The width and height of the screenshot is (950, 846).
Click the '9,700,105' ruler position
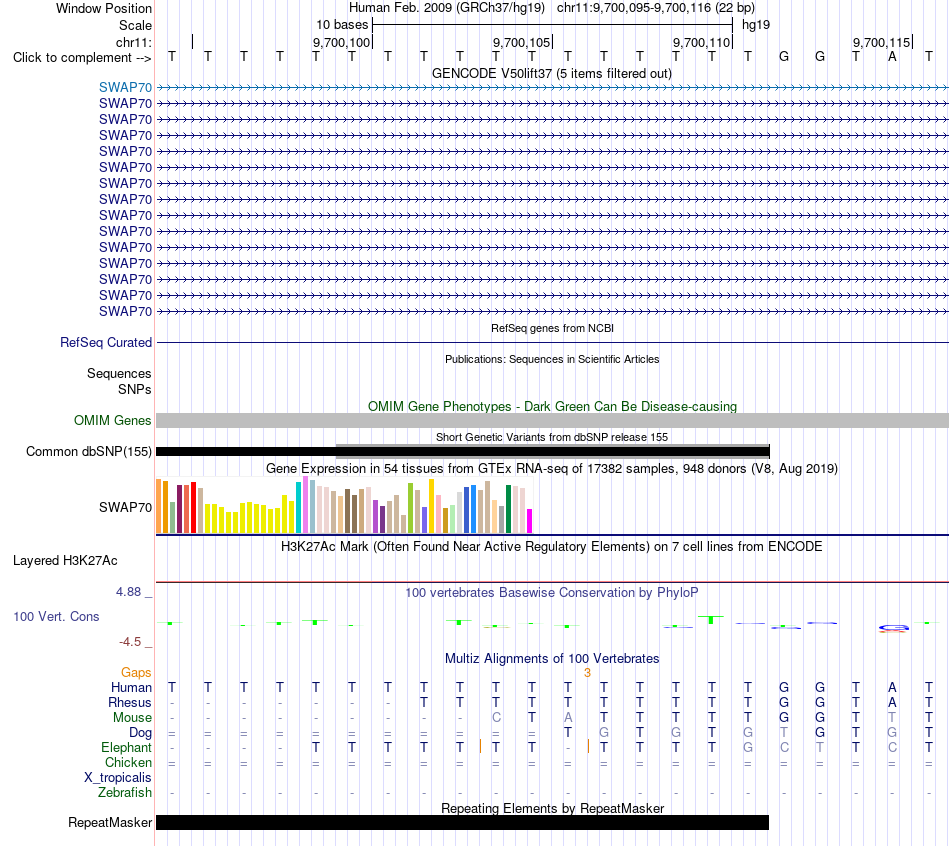pos(521,42)
